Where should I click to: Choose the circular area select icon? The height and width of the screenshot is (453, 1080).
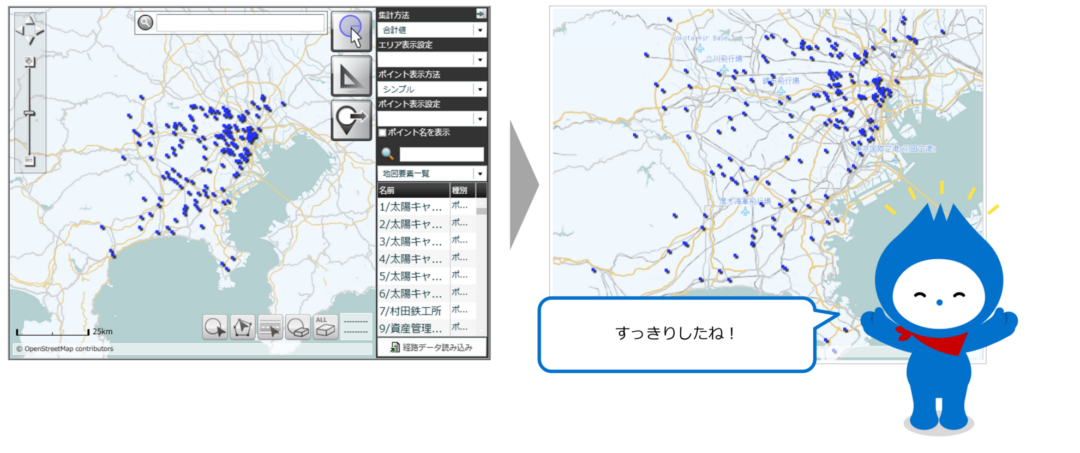pos(214,327)
